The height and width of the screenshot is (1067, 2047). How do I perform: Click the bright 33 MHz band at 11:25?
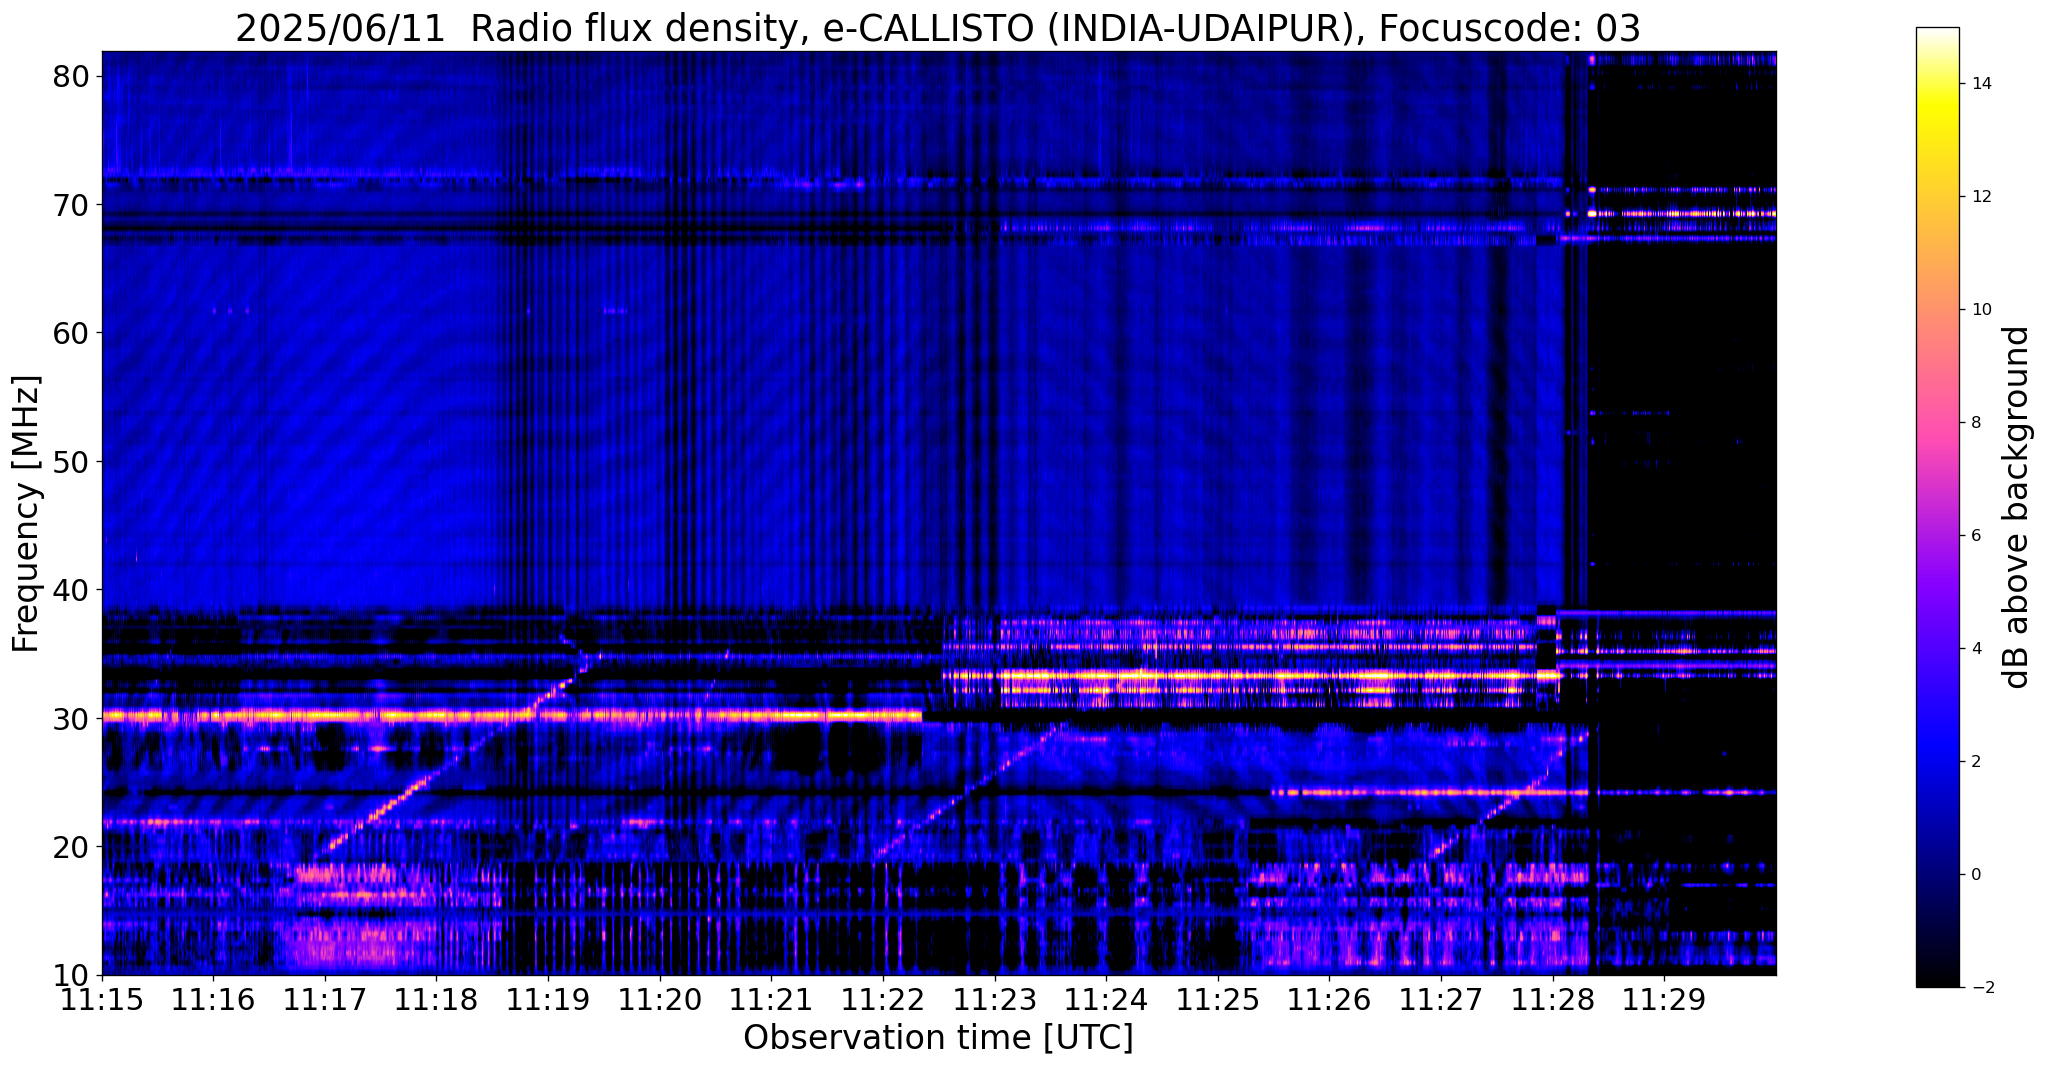click(1218, 676)
